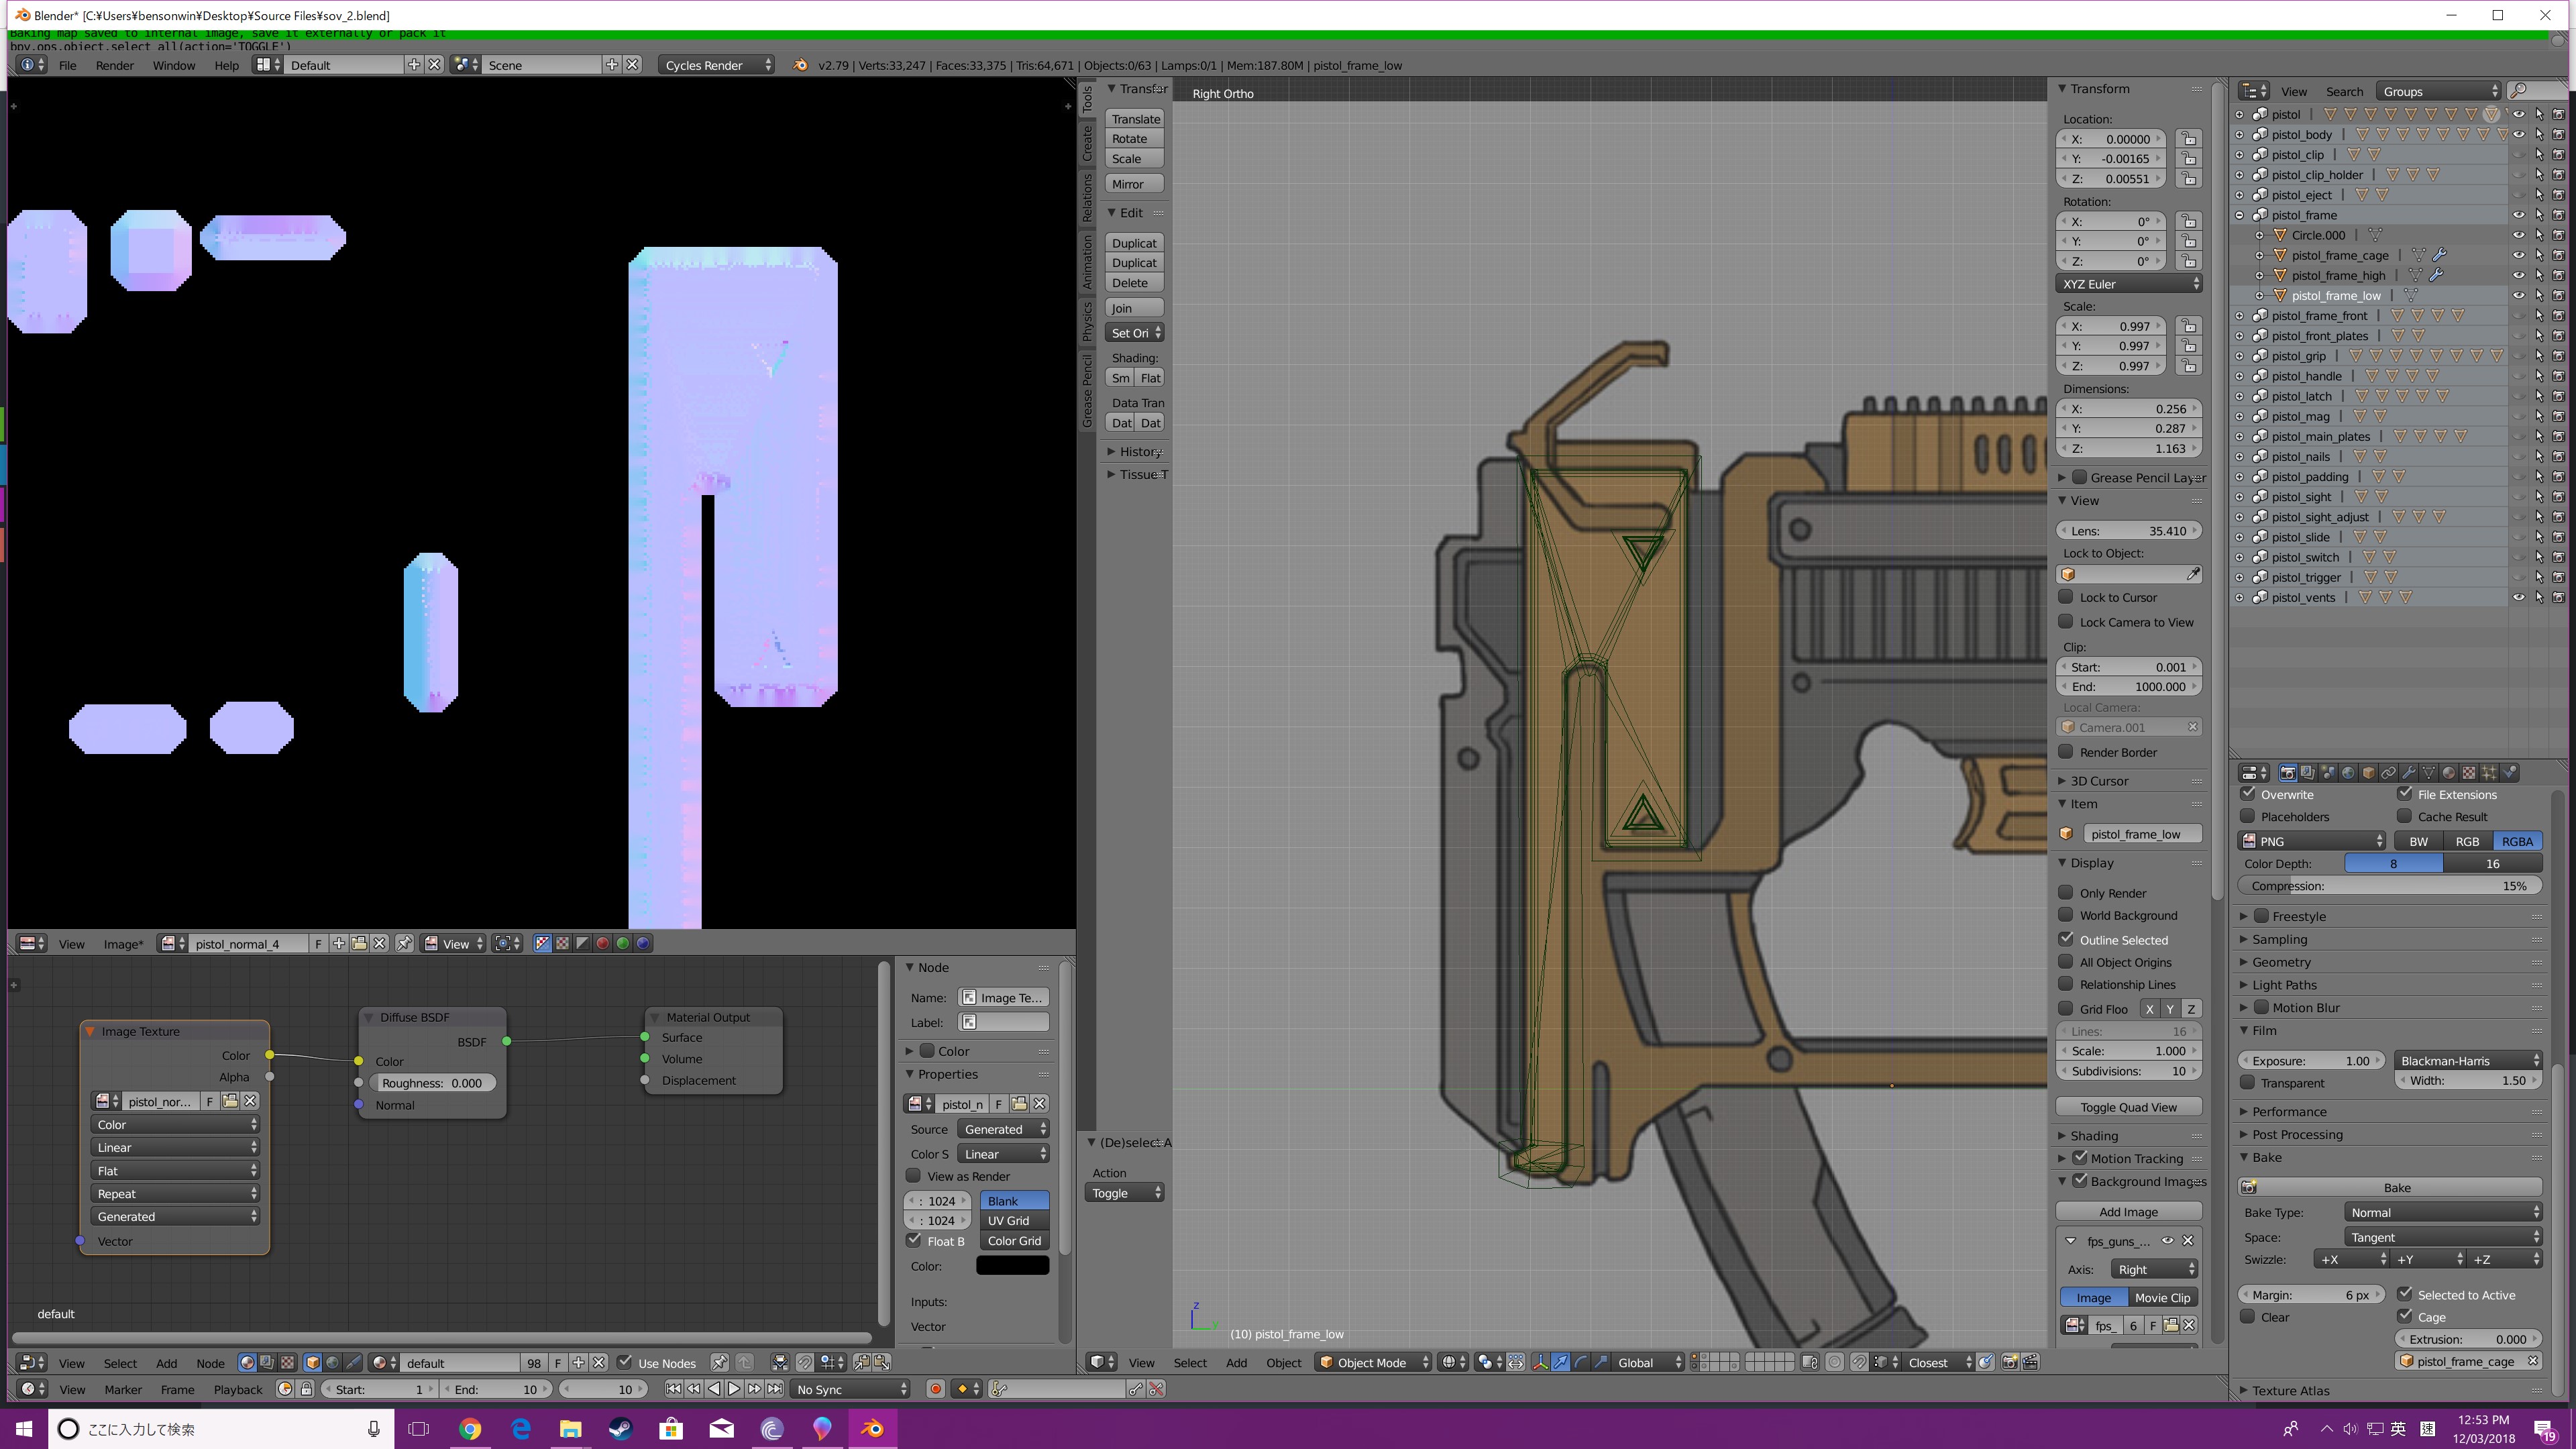Screen dimensions: 2576x1449
Task: Open the Modifiers wrench properties tab
Action: coord(2408,773)
